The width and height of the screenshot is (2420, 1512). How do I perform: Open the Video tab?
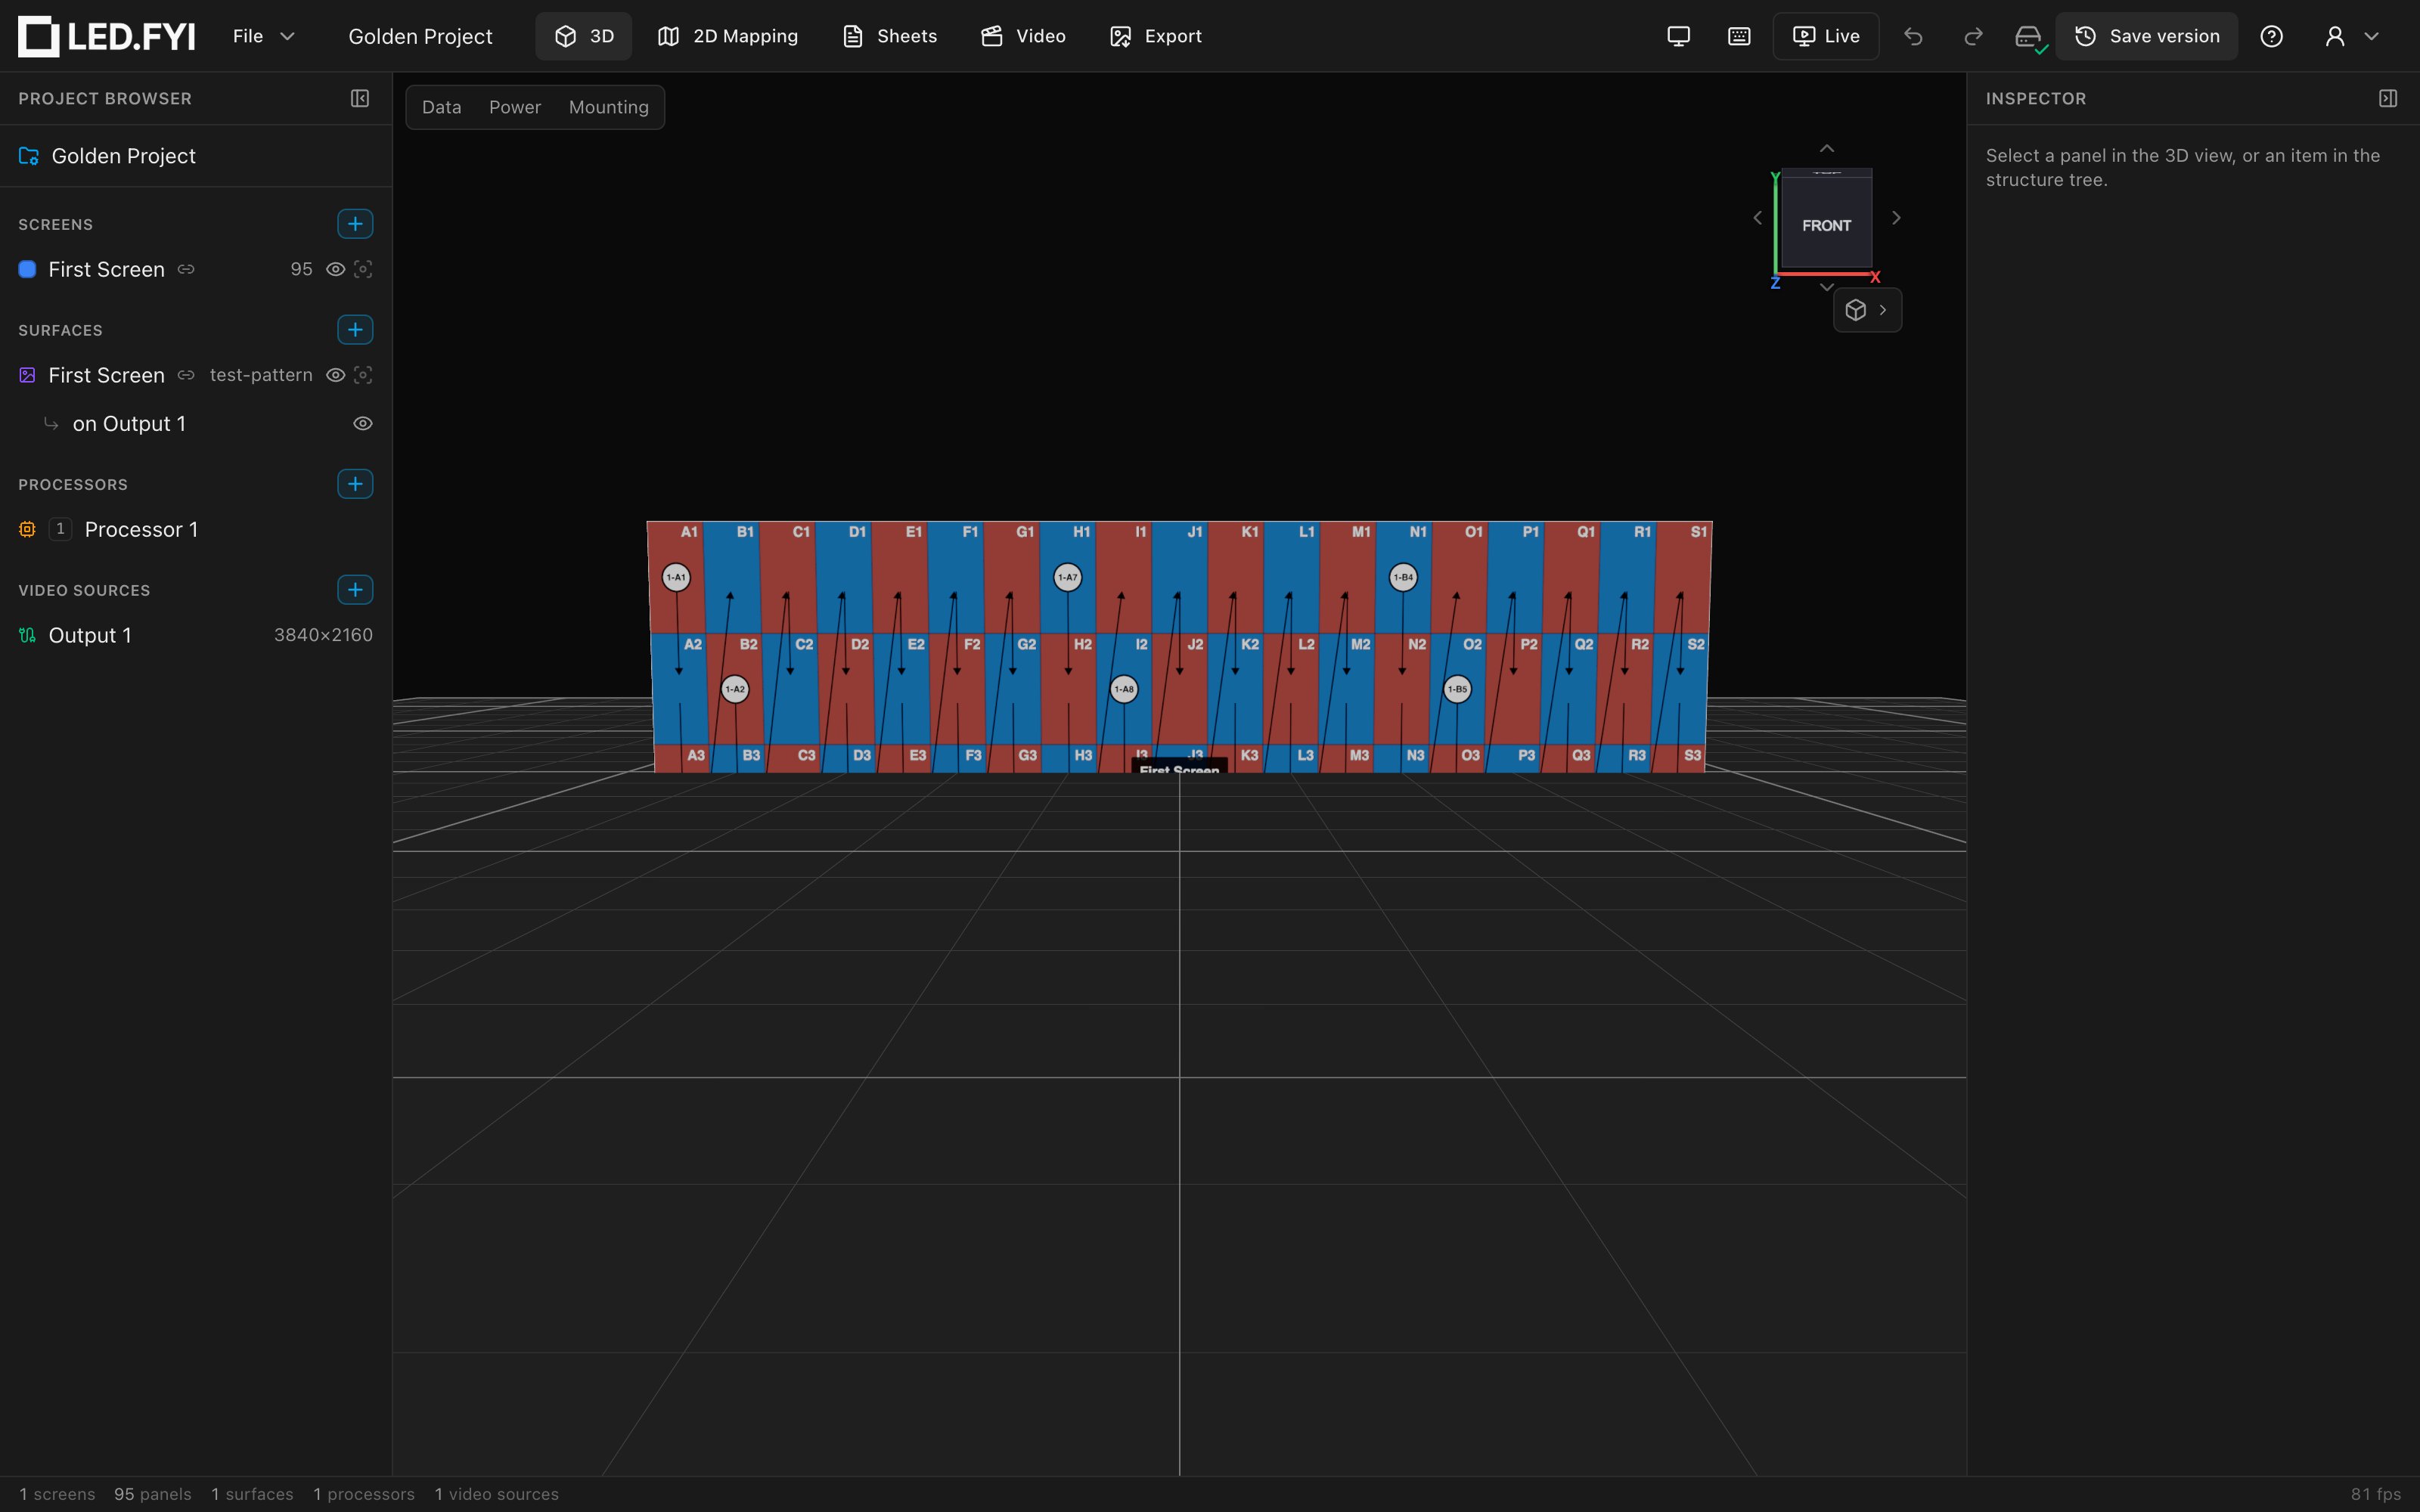tap(1023, 36)
